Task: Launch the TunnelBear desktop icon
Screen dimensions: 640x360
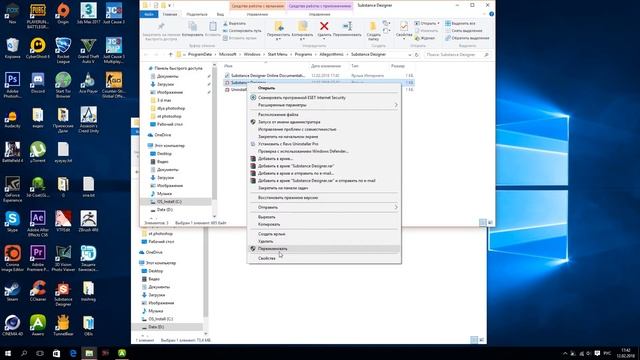Action: [x=63, y=326]
